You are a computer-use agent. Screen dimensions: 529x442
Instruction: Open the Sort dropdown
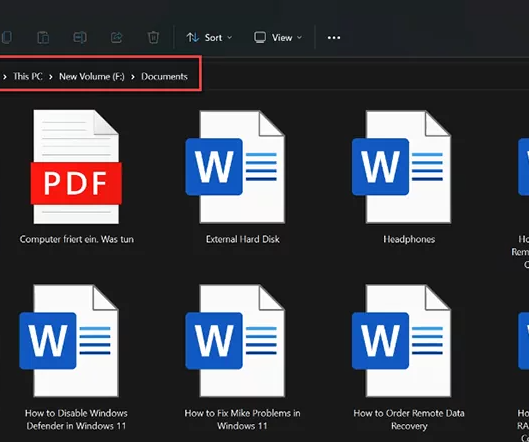(x=209, y=37)
